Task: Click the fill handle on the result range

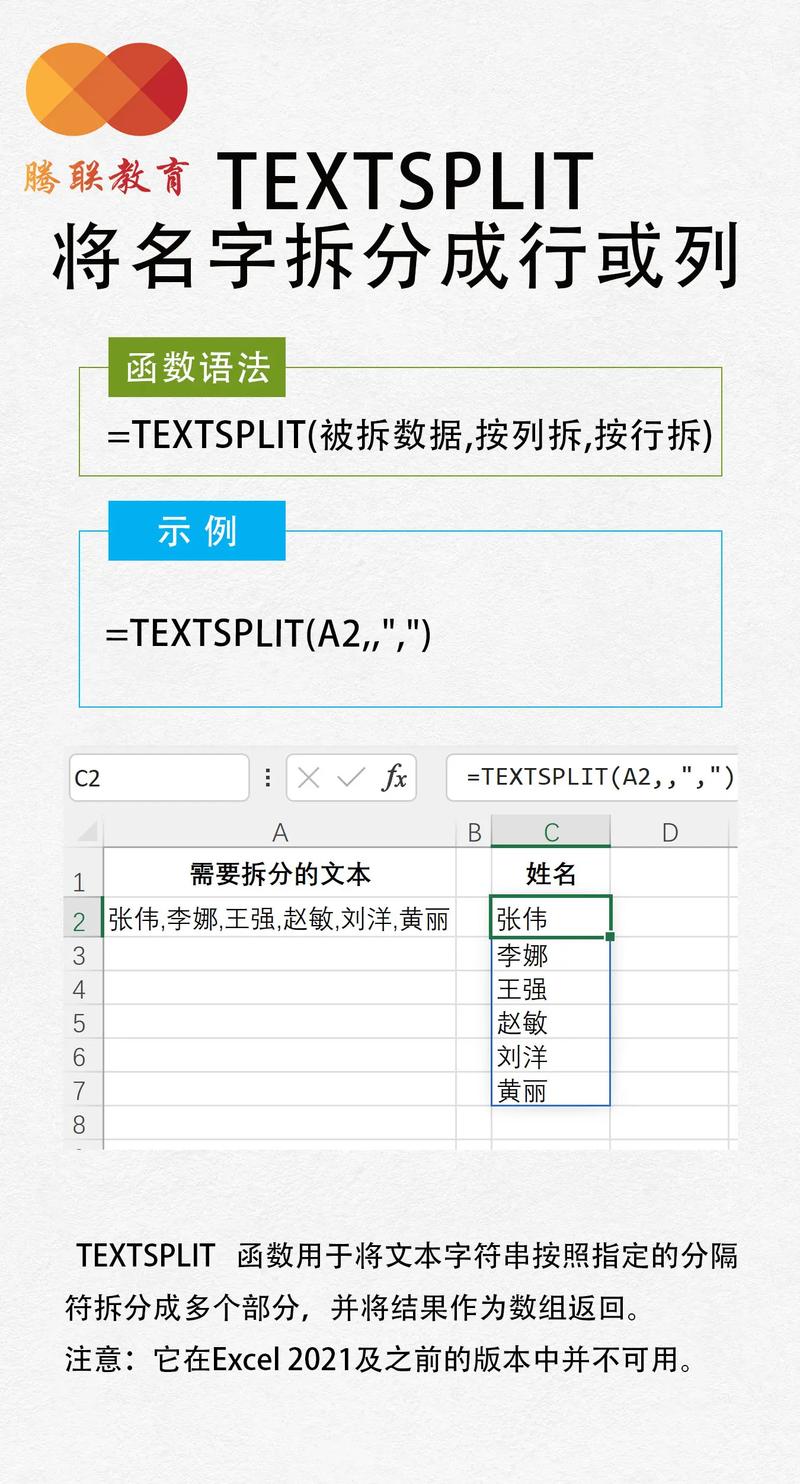Action: click(x=610, y=934)
